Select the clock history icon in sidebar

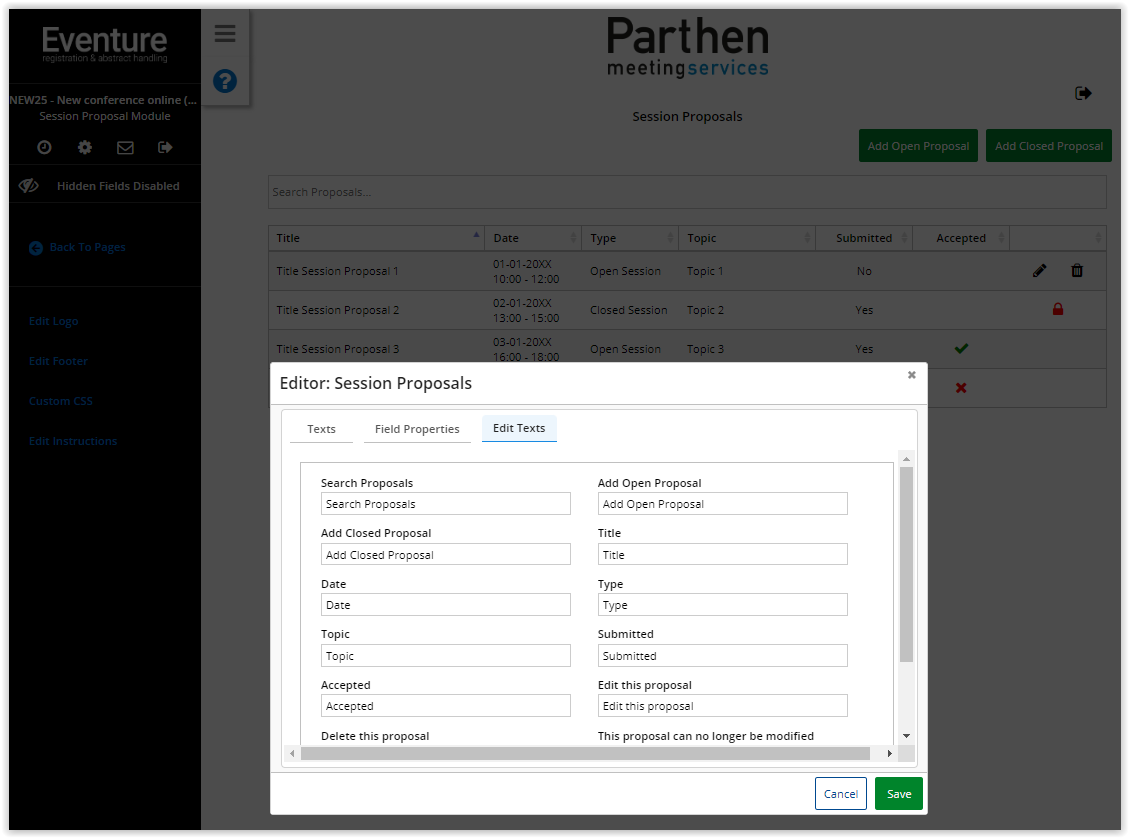[x=43, y=147]
